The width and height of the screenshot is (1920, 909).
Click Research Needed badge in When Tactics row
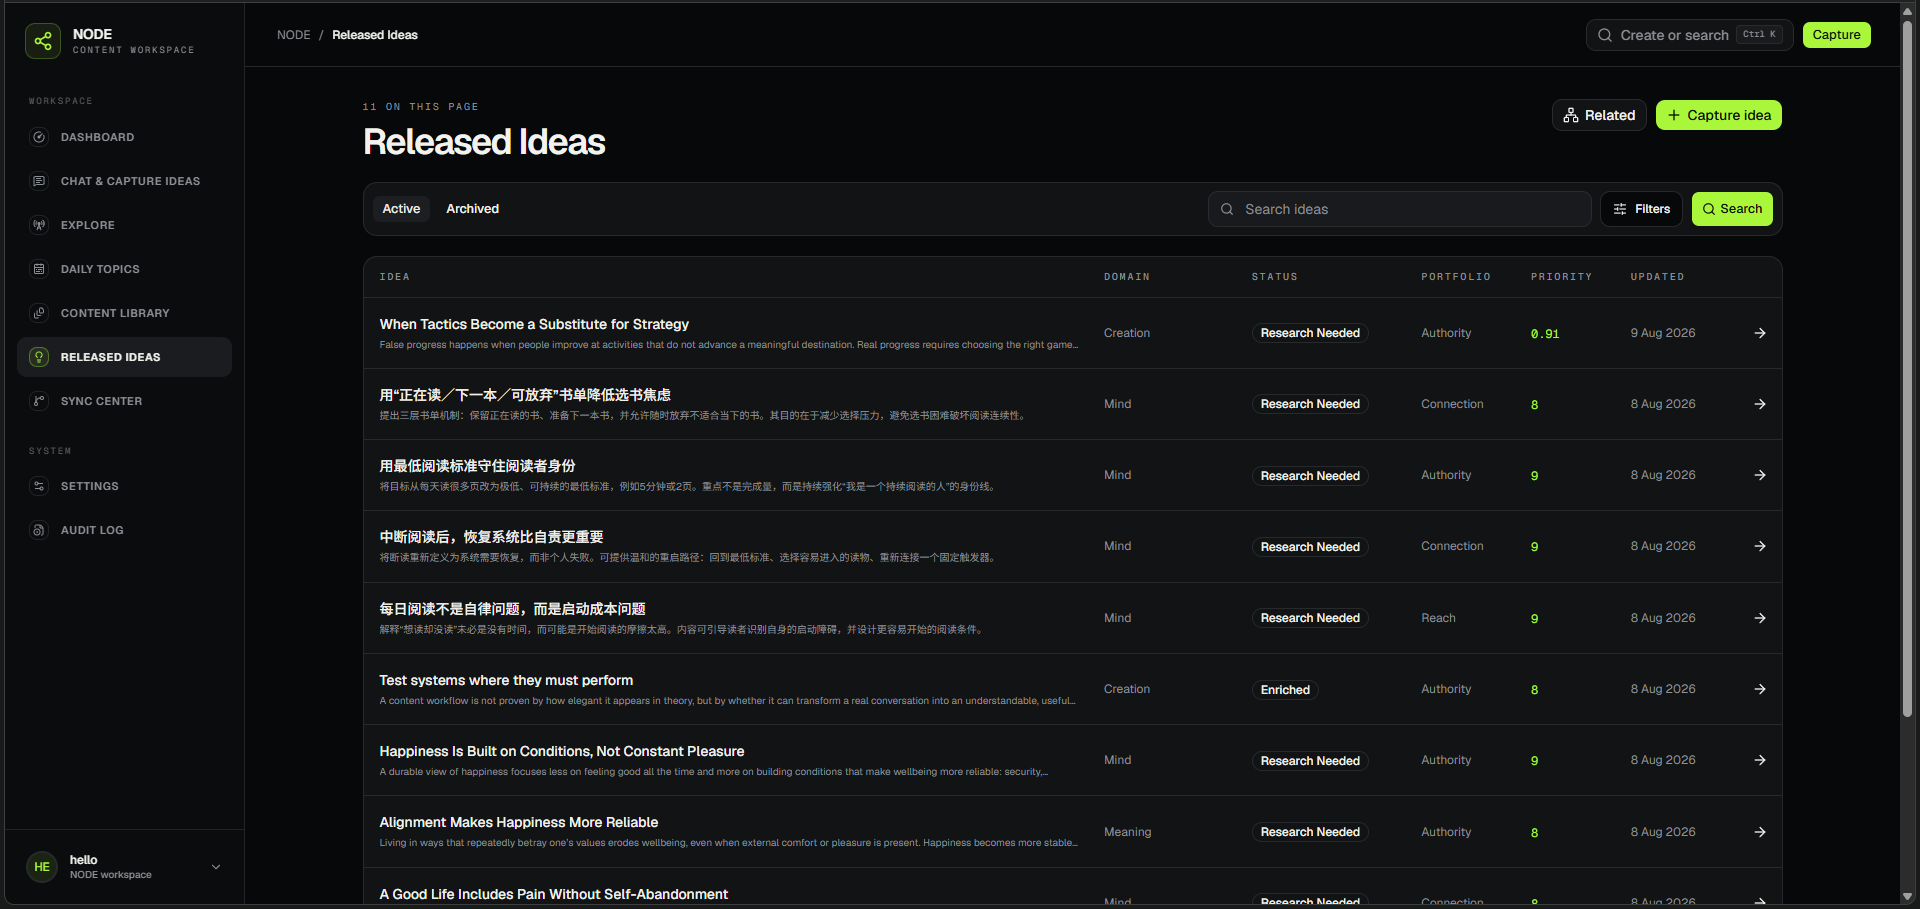click(1310, 333)
